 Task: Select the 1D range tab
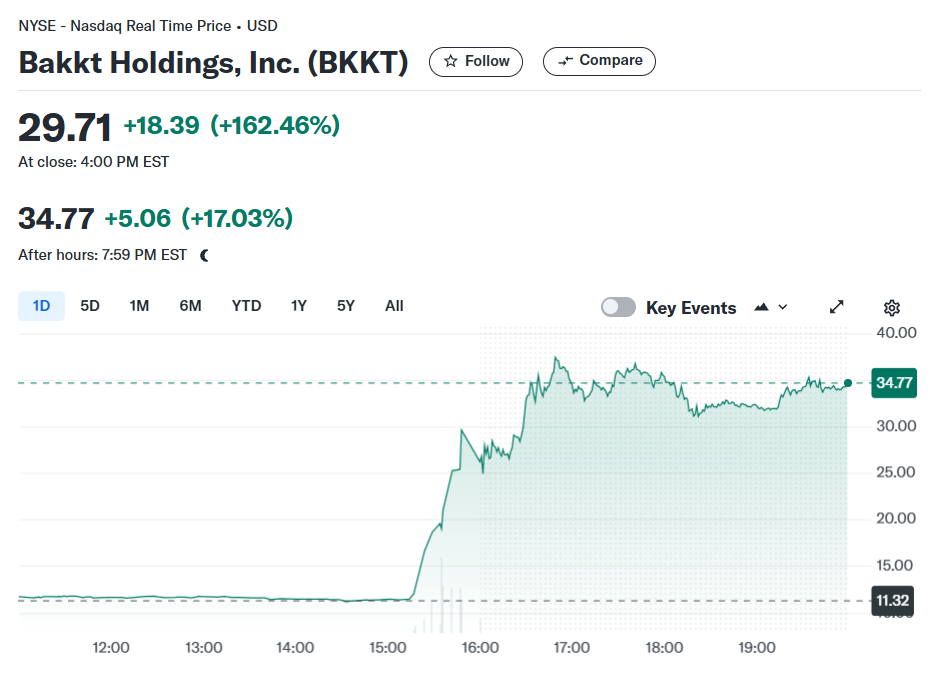[41, 306]
